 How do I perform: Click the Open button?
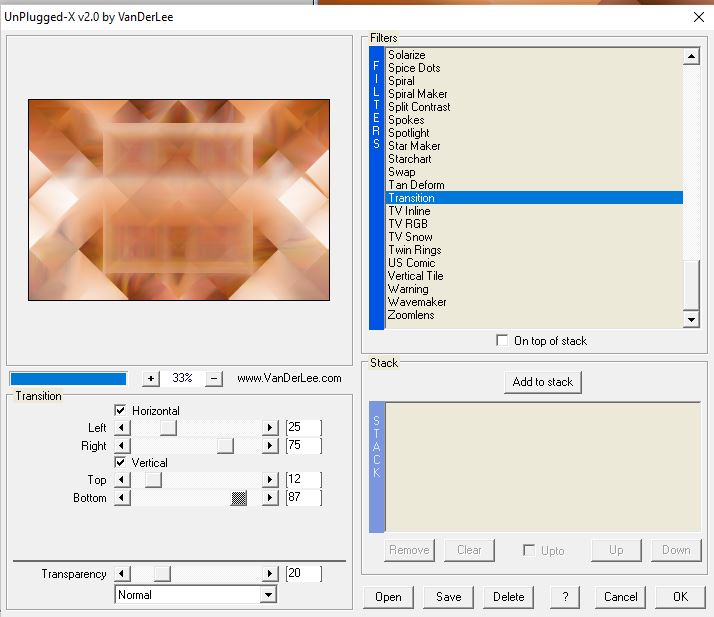(388, 597)
